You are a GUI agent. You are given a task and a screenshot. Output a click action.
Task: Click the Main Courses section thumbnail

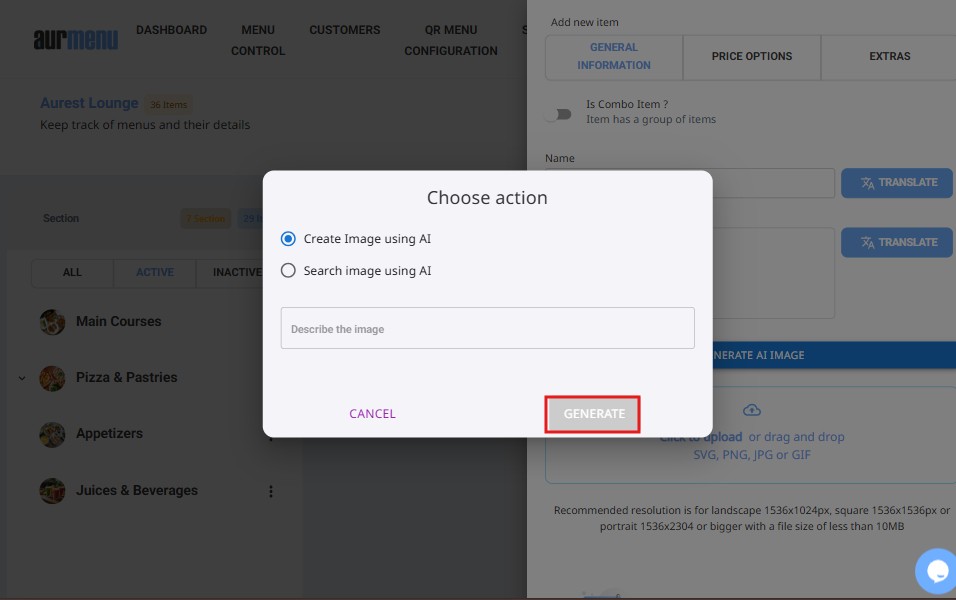pyautogui.click(x=52, y=322)
